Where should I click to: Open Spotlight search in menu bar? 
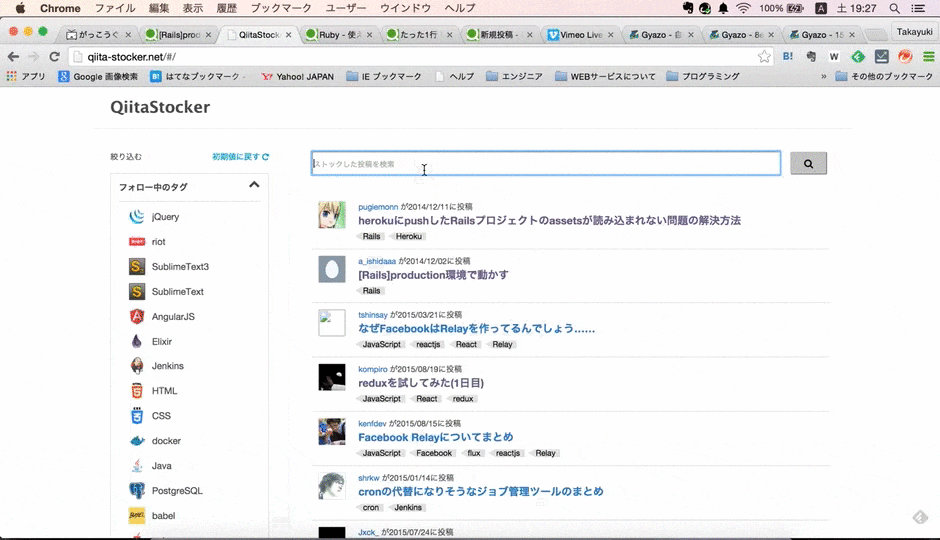tap(894, 8)
